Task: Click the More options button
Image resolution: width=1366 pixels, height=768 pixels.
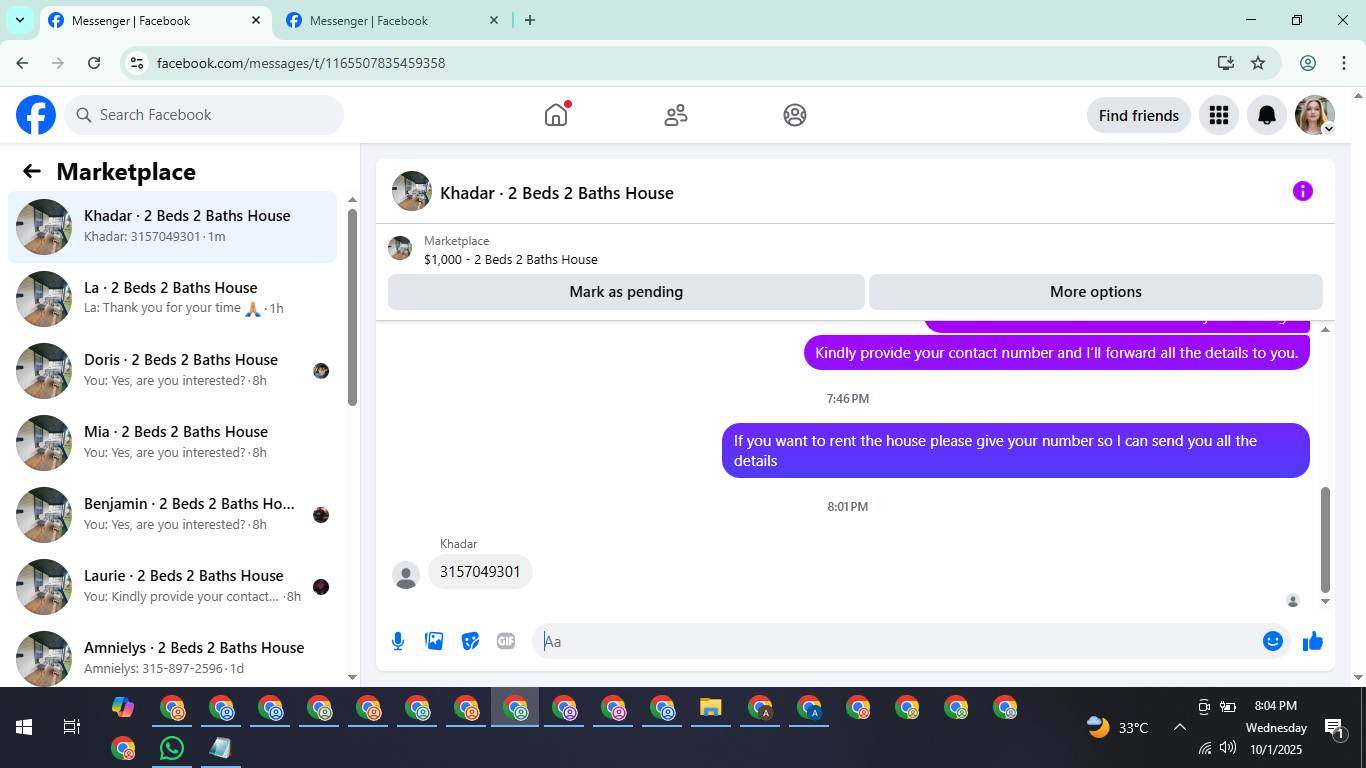Action: coord(1096,292)
